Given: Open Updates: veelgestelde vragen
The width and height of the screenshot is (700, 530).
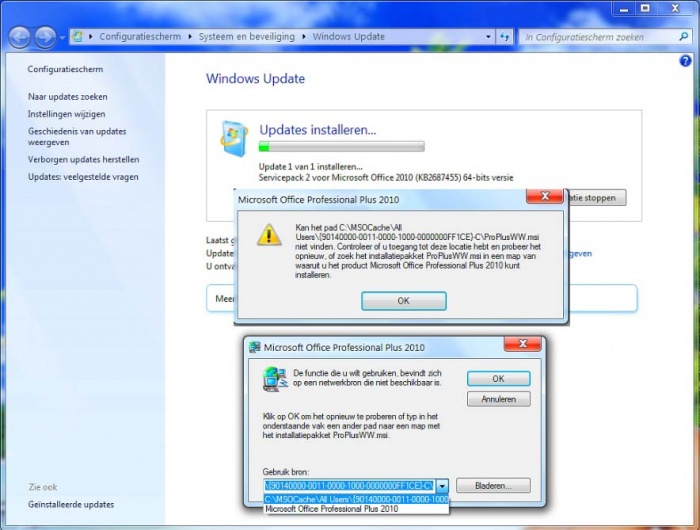Looking at the screenshot, I should [83, 177].
